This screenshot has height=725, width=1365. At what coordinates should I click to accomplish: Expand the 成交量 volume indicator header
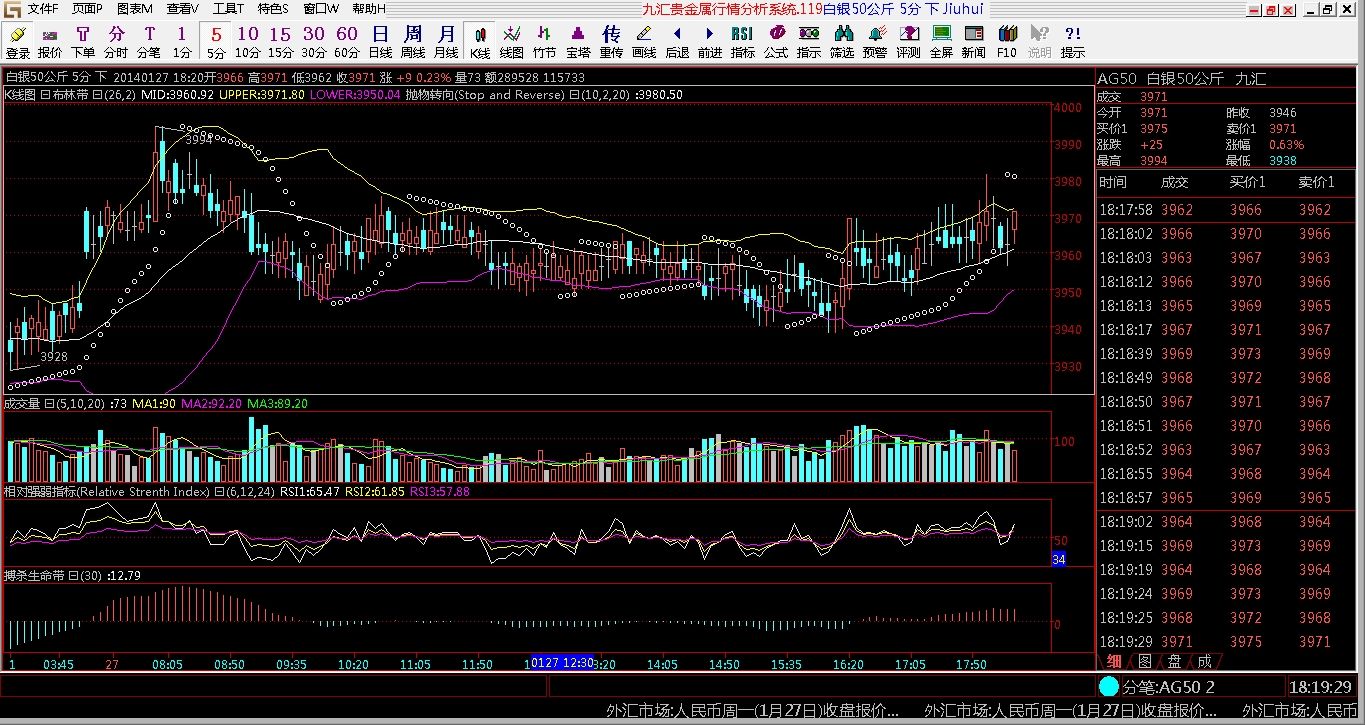click(x=22, y=404)
